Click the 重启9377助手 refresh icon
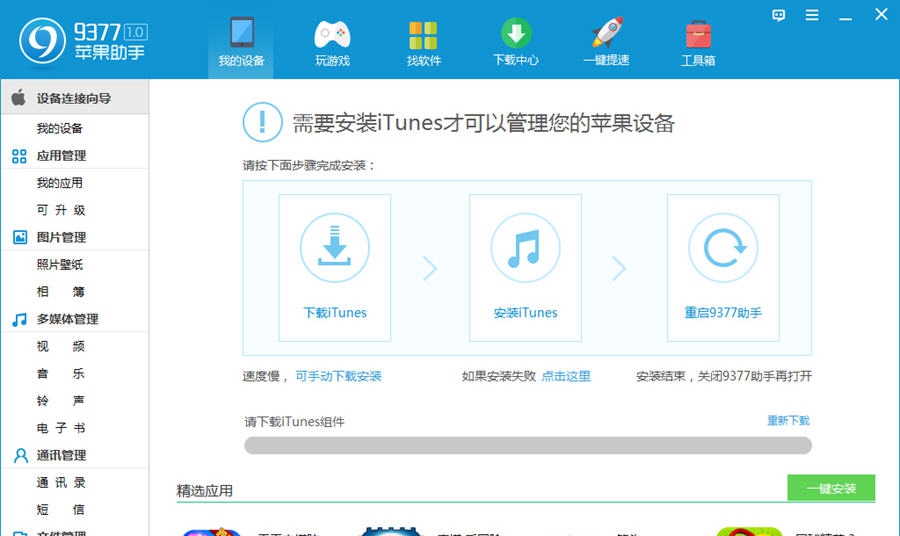The image size is (900, 536). pos(723,247)
